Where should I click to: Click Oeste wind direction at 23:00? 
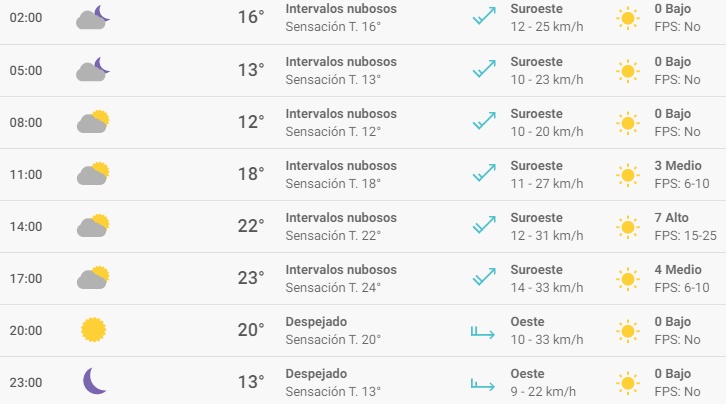pyautogui.click(x=527, y=373)
